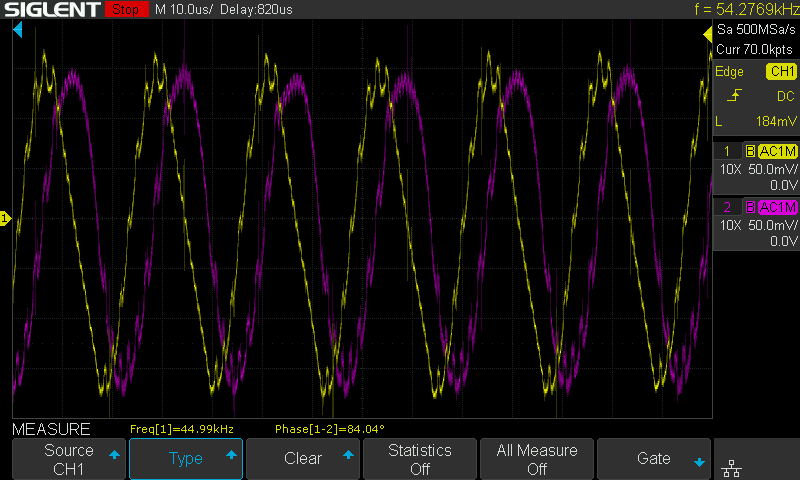Click the CH1 trigger source badge

[780, 72]
